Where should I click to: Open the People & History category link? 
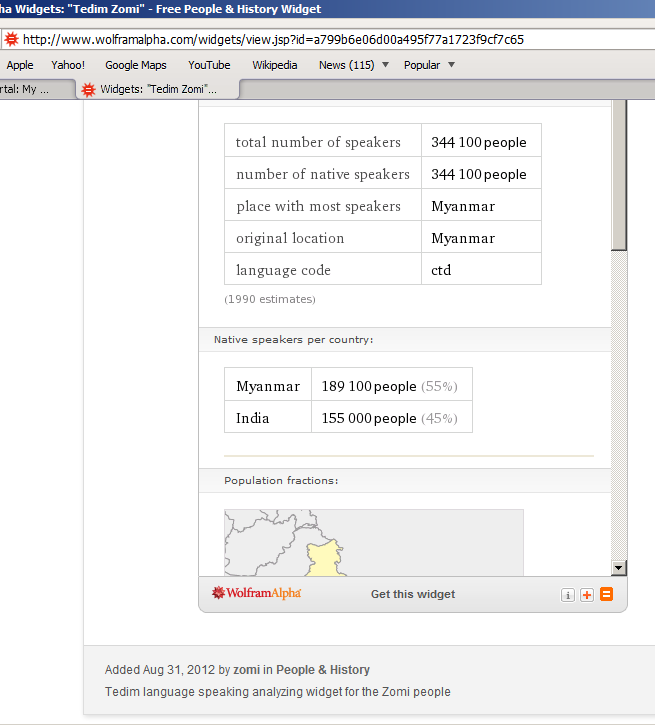[x=323, y=670]
